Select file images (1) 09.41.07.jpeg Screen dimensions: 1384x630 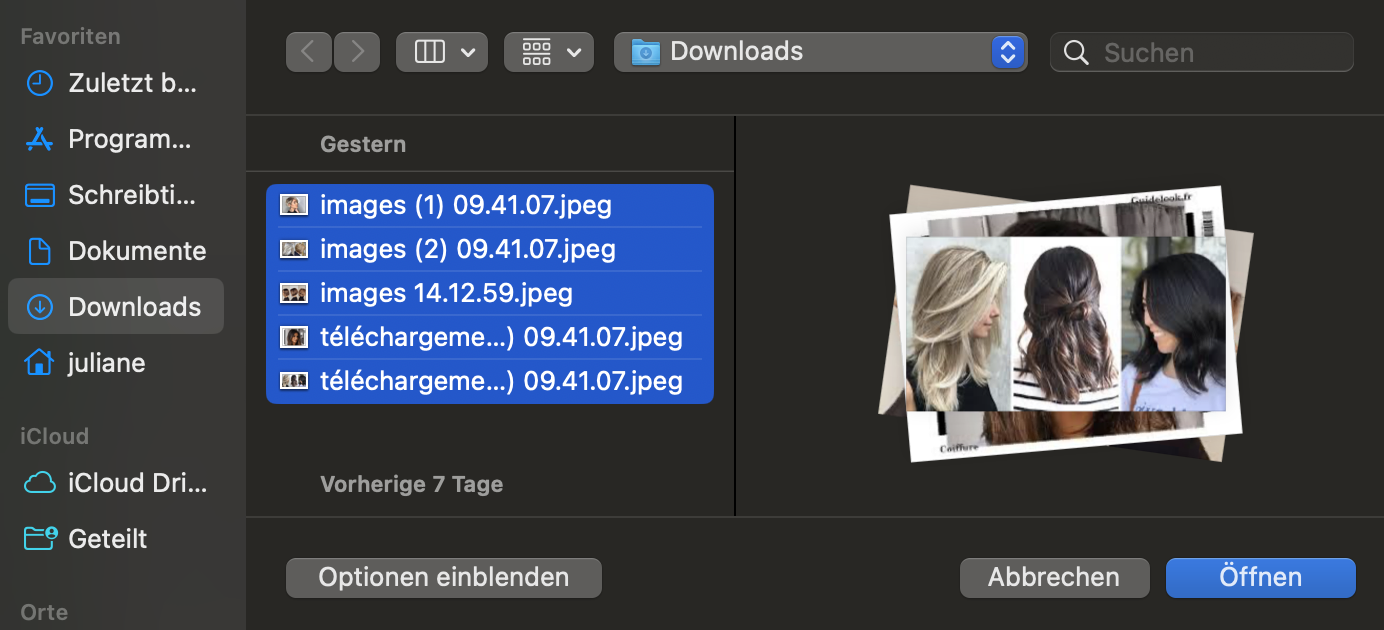pos(466,205)
